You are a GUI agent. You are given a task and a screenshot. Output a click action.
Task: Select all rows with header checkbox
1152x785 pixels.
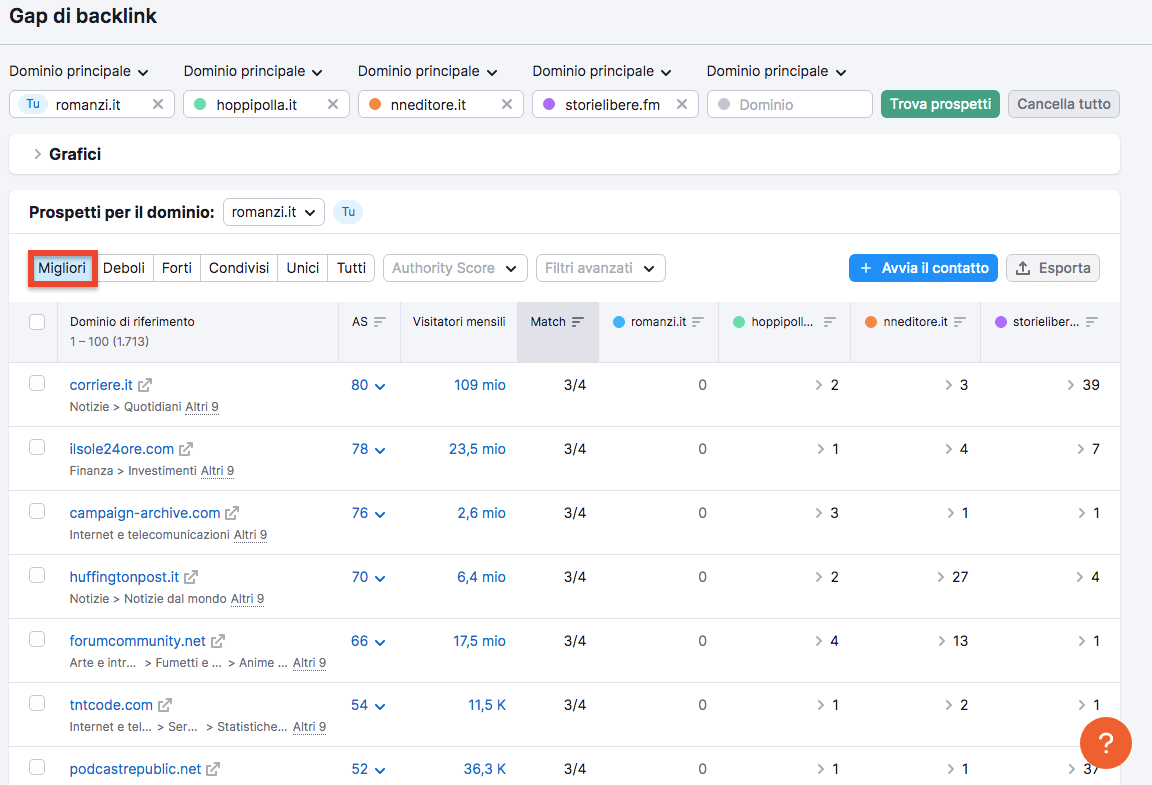click(x=37, y=322)
